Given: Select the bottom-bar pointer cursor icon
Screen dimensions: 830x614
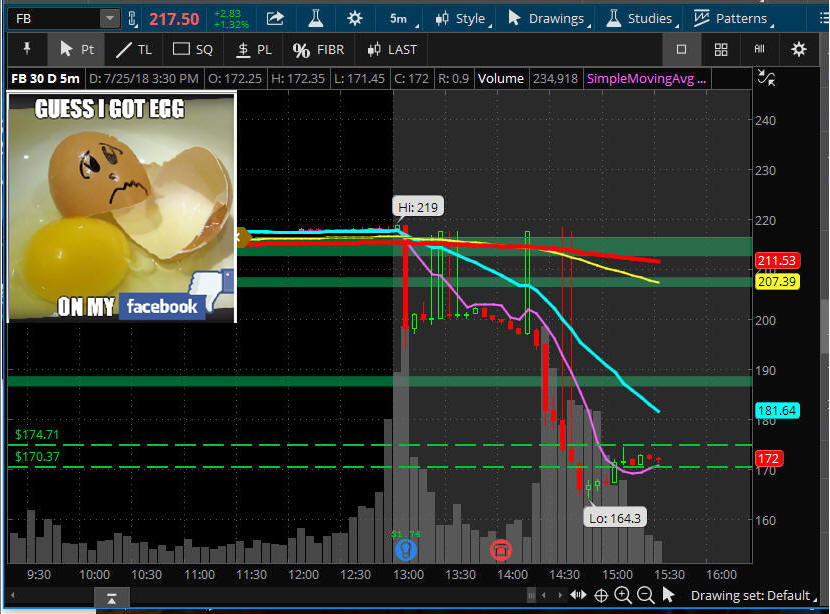Looking at the screenshot, I should coord(669,595).
